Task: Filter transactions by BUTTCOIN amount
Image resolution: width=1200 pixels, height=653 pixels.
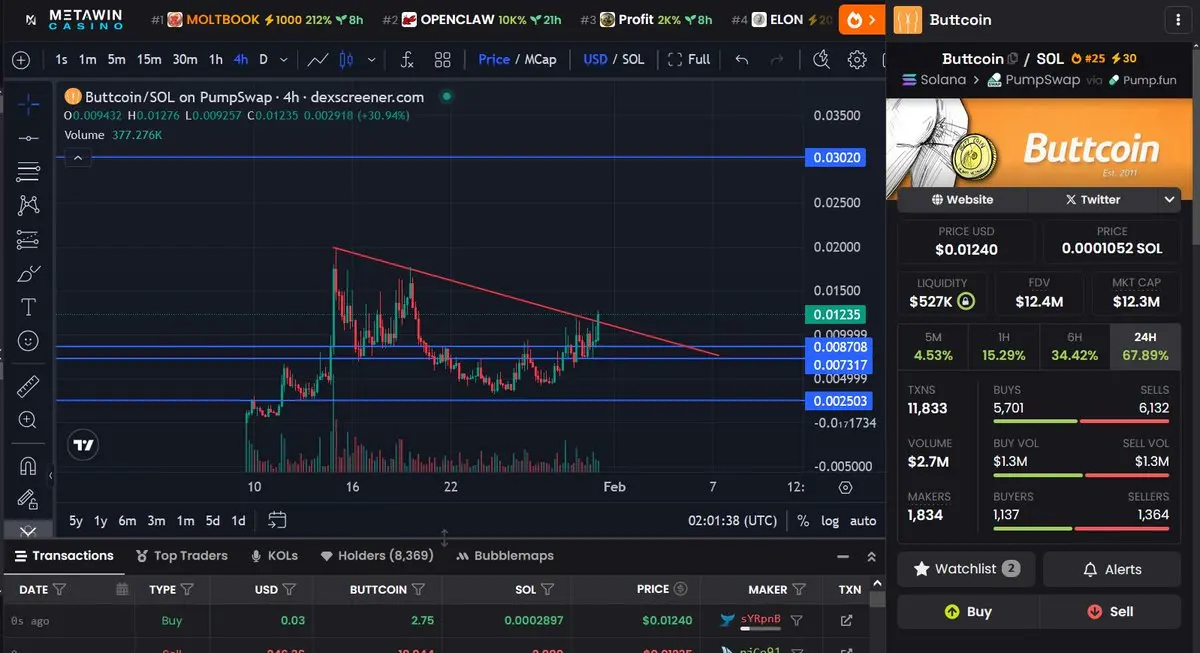Action: coord(418,590)
